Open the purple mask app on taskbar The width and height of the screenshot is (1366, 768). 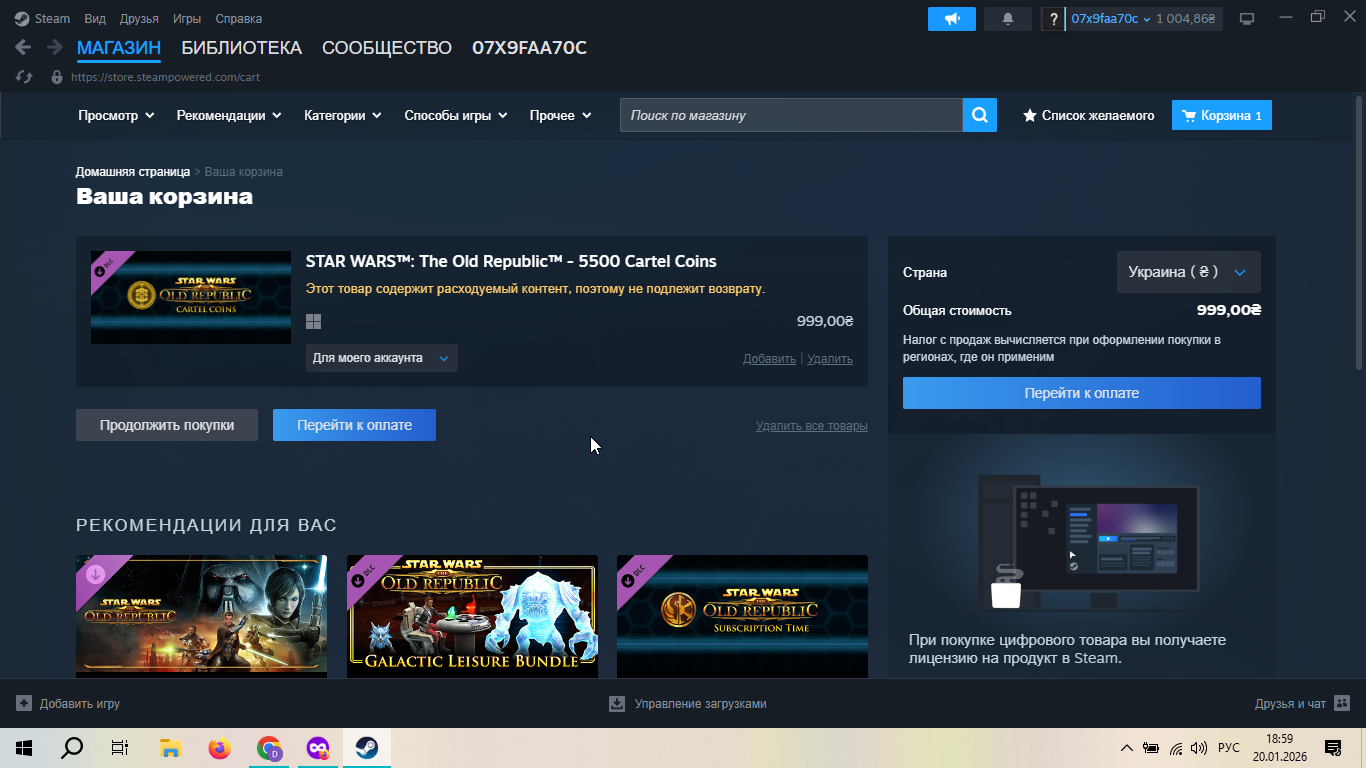point(317,748)
